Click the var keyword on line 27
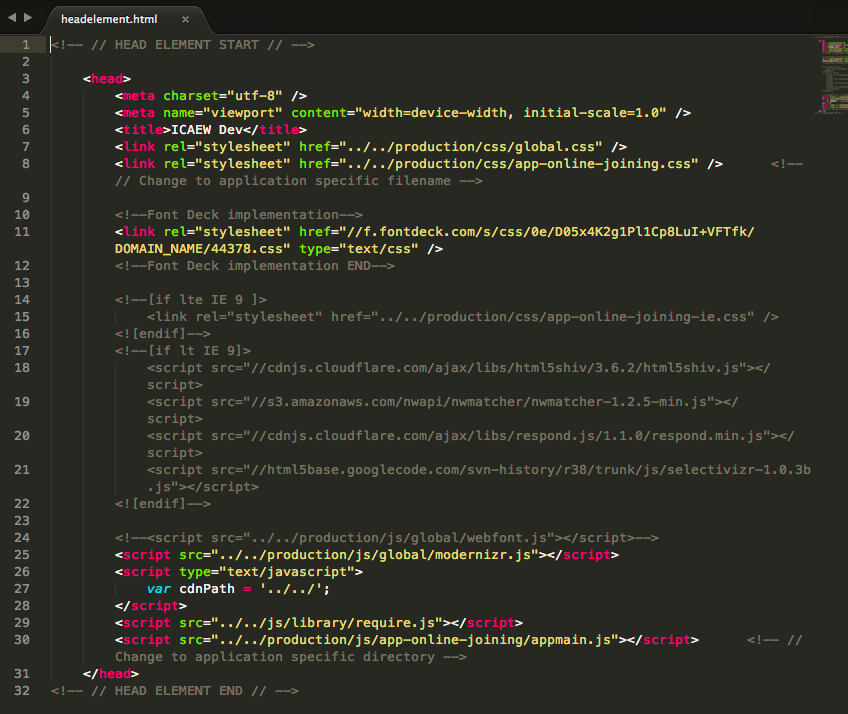Viewport: 848px width, 714px height. click(x=159, y=589)
